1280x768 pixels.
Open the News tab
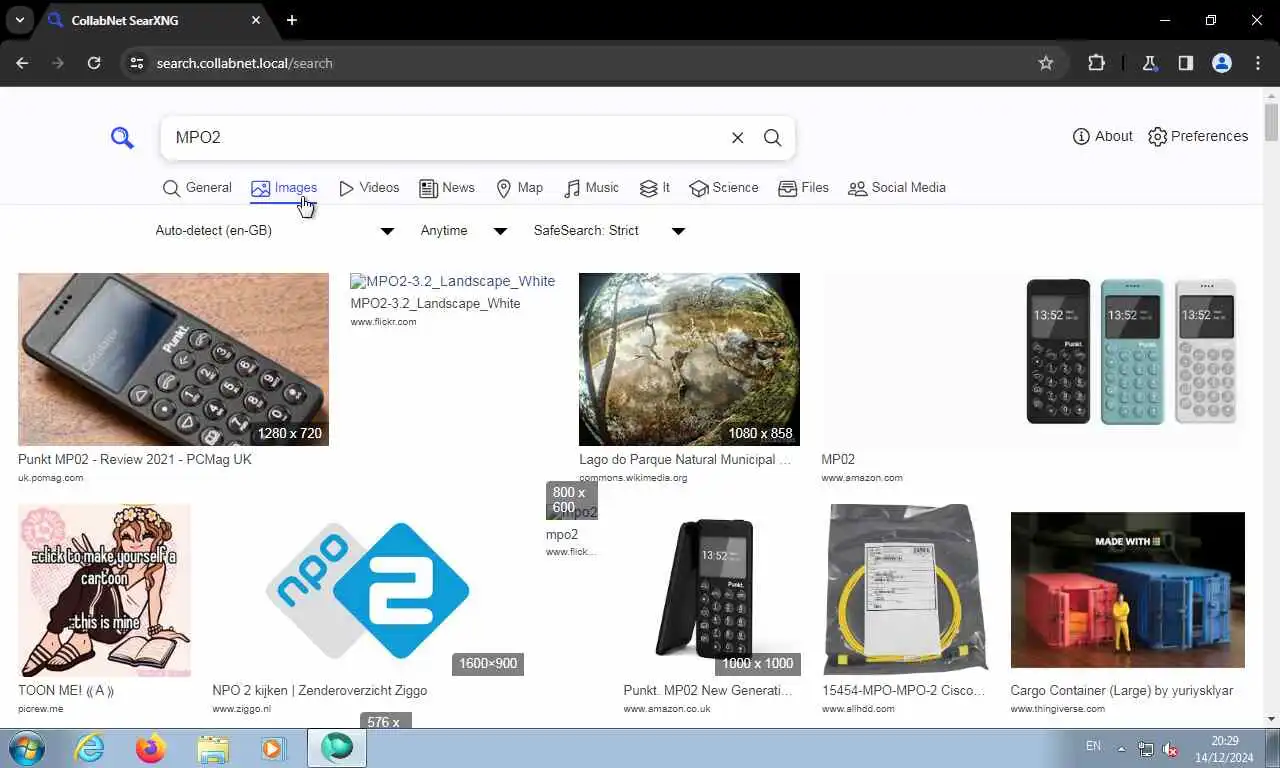(447, 188)
